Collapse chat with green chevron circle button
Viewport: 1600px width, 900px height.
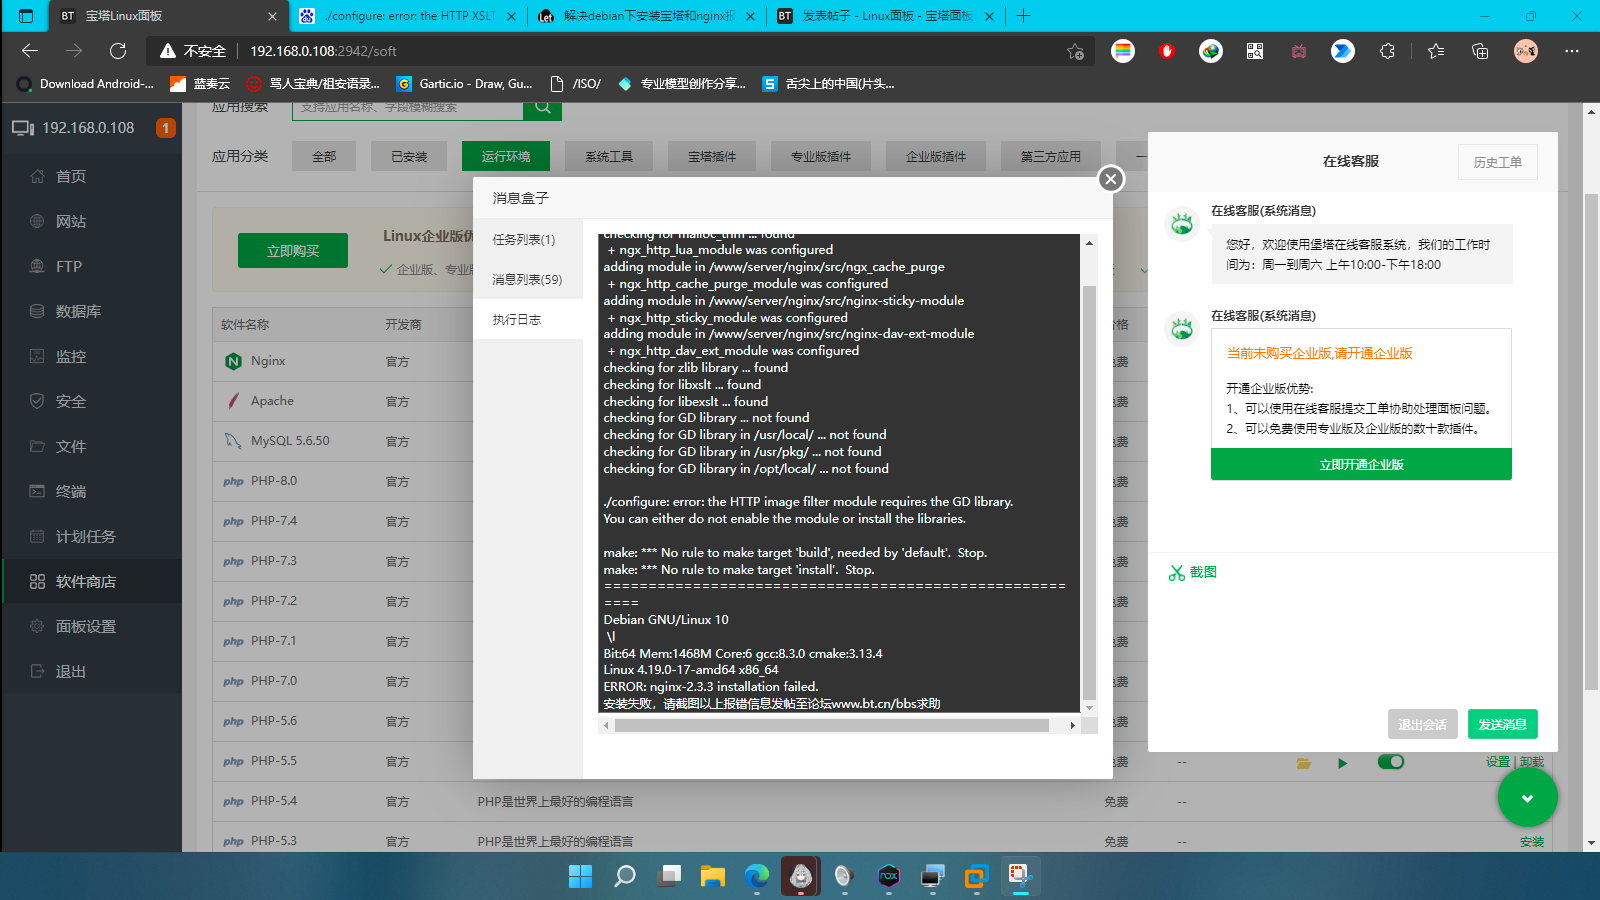point(1527,797)
